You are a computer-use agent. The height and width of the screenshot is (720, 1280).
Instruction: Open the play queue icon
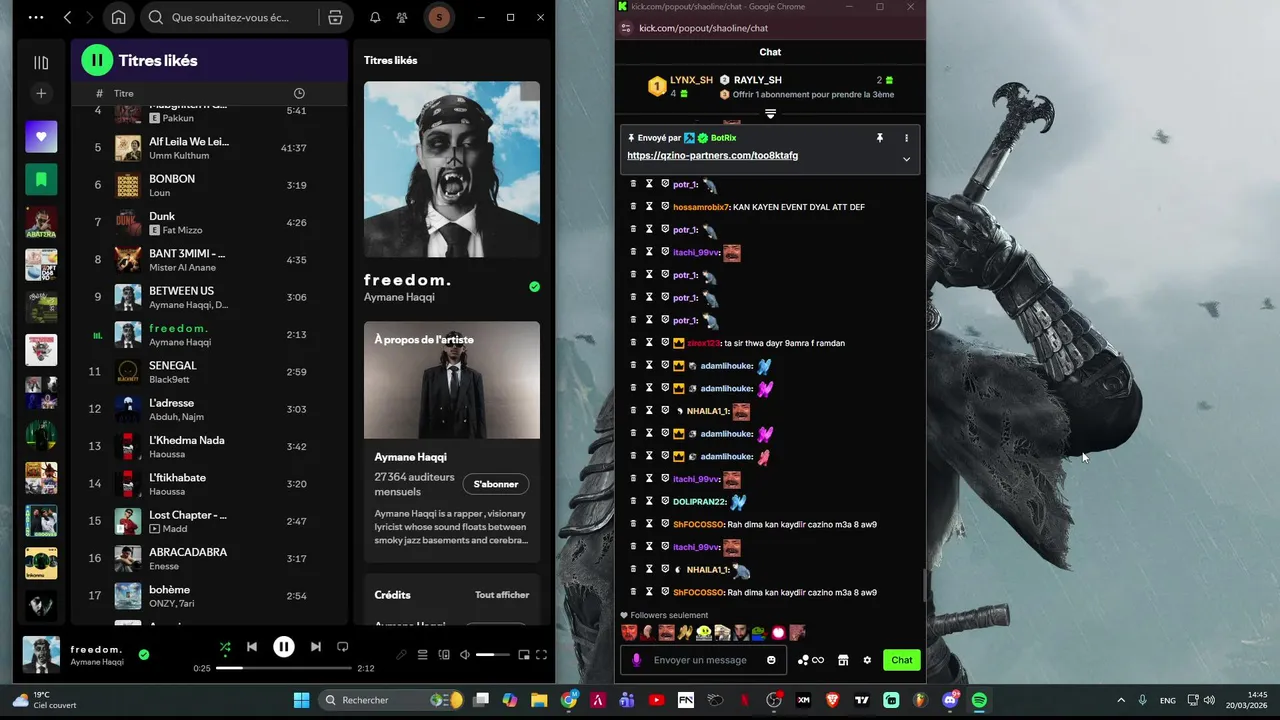pyautogui.click(x=422, y=655)
